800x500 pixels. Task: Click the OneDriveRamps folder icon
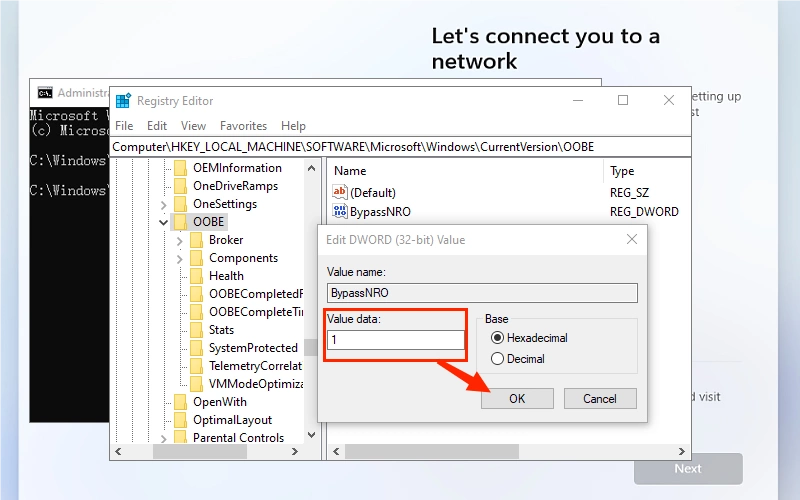(181, 186)
